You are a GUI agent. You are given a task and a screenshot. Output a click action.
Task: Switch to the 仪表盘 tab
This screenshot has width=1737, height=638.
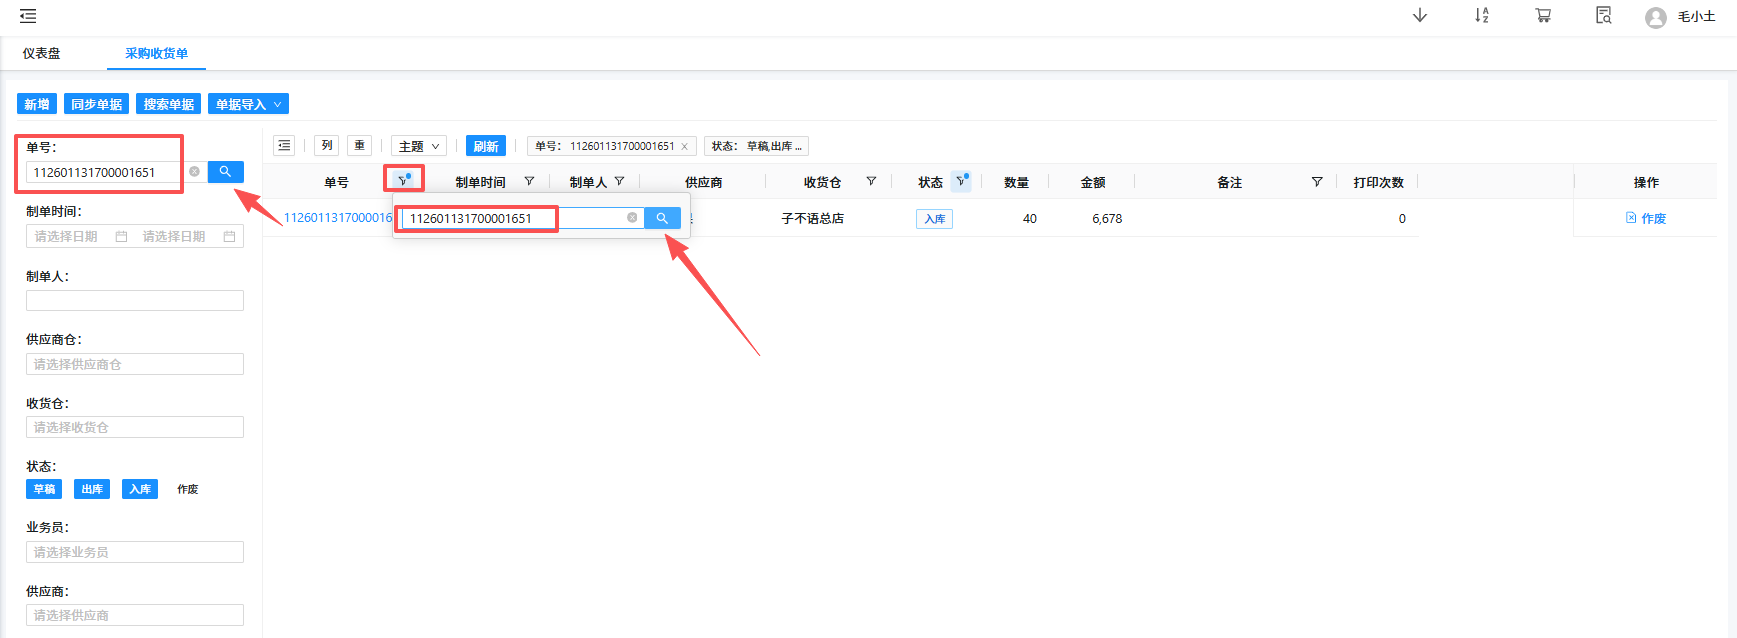click(42, 54)
